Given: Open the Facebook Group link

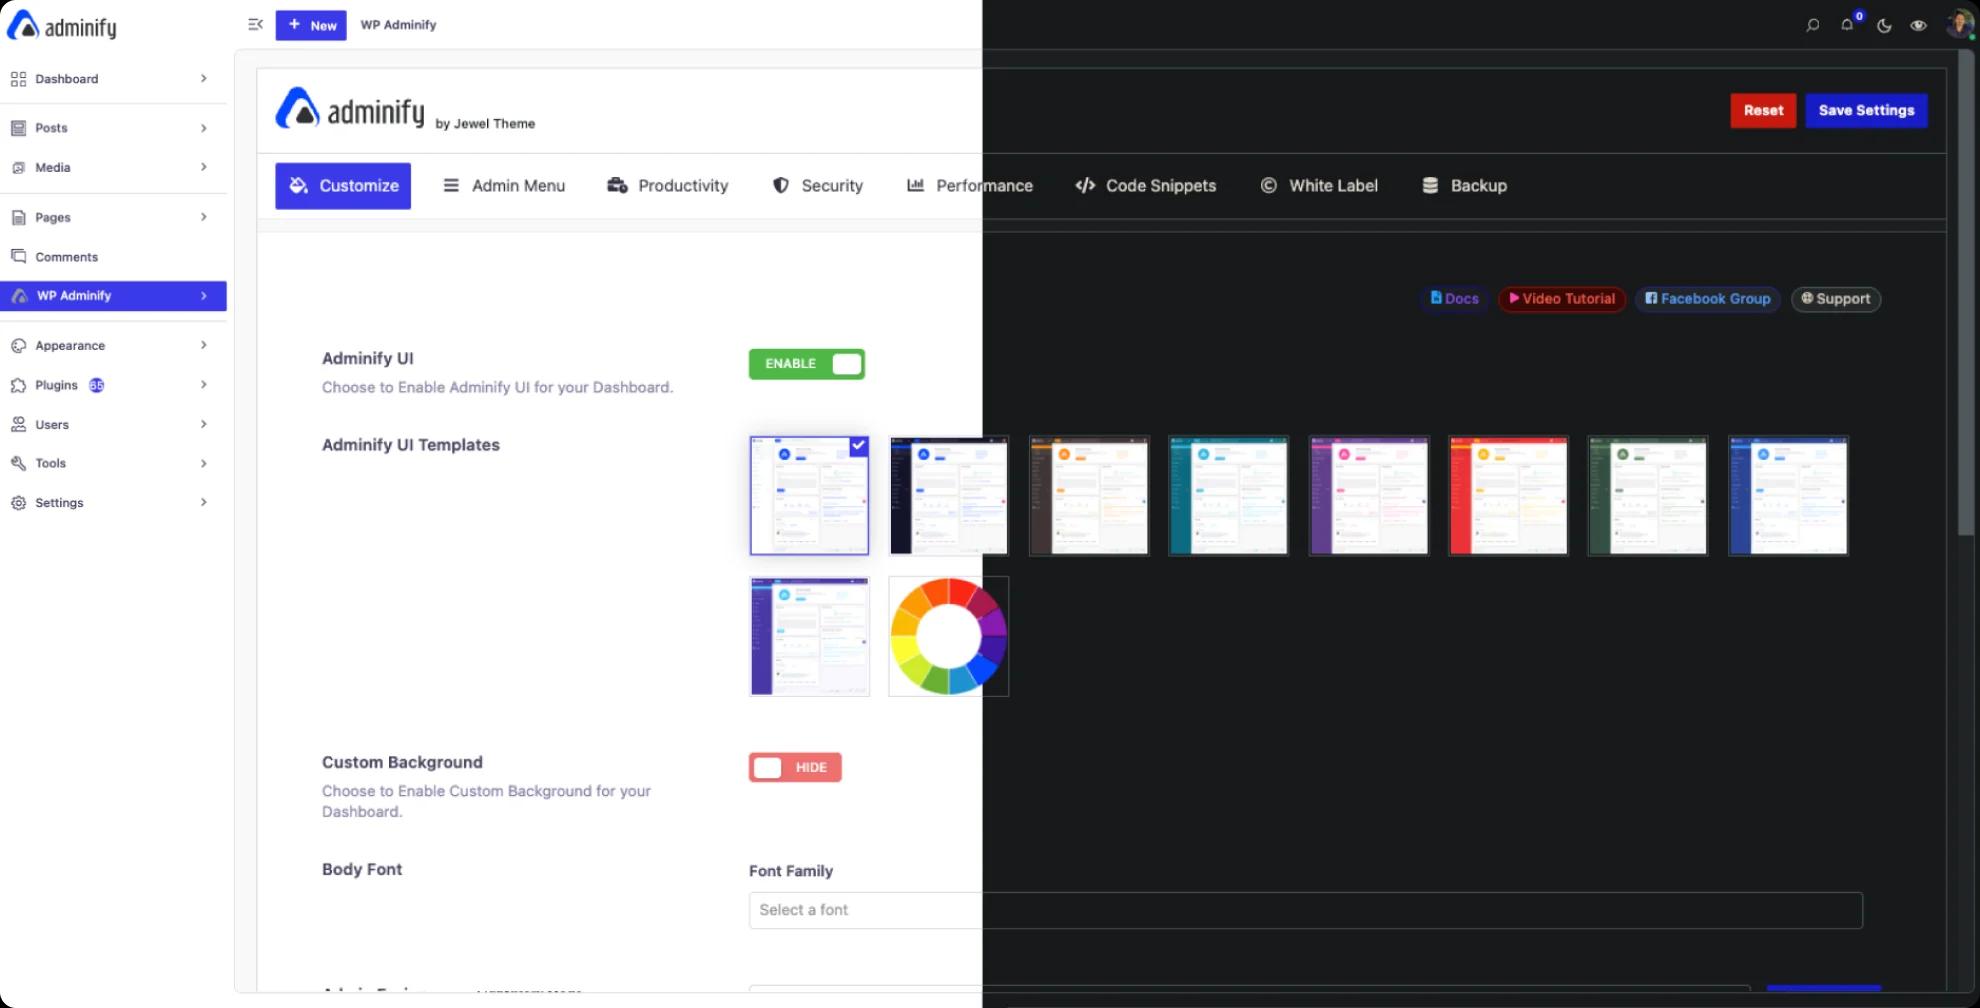Looking at the screenshot, I should 1708,299.
